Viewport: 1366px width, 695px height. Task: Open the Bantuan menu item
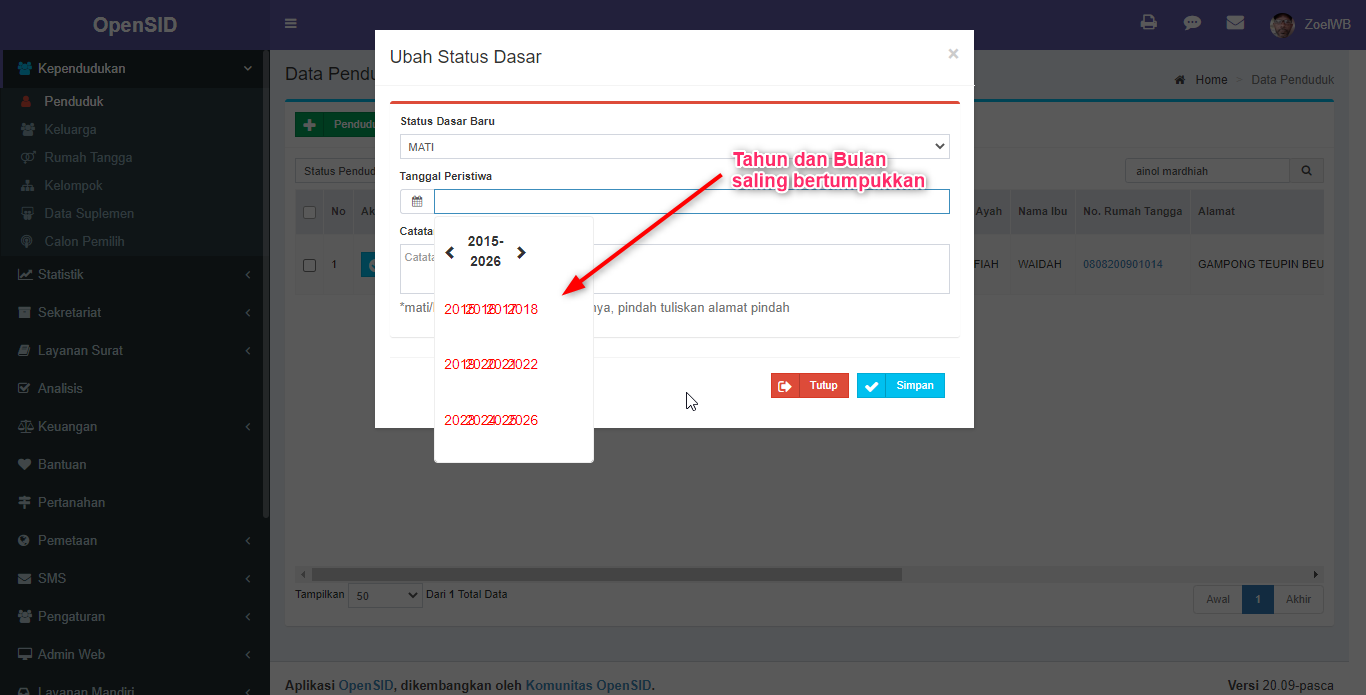[135, 464]
